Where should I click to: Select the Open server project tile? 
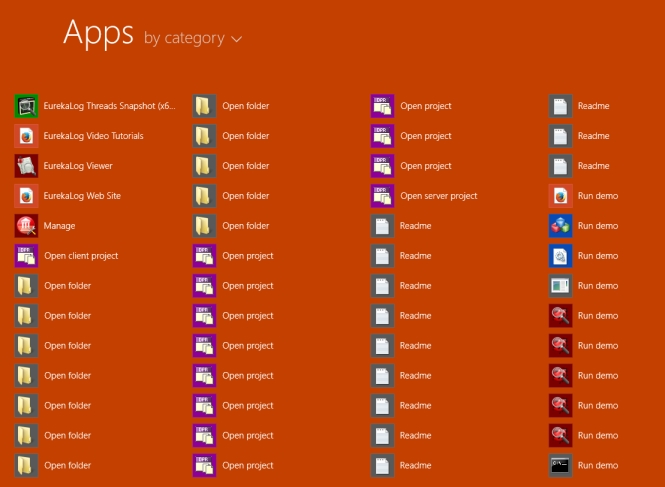[424, 196]
